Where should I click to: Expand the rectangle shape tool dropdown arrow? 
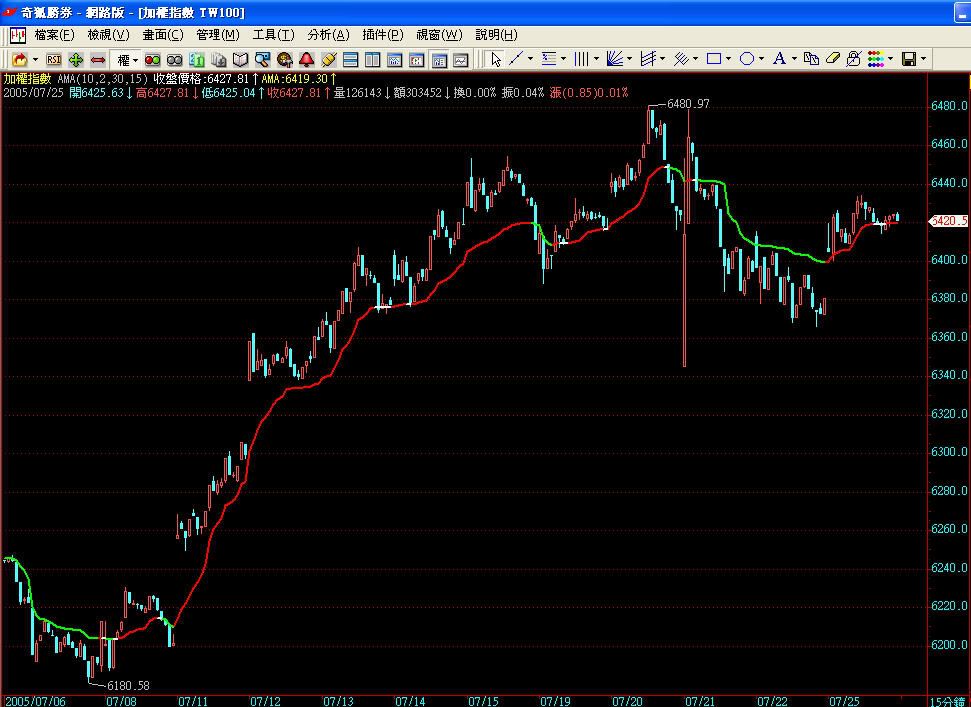728,59
